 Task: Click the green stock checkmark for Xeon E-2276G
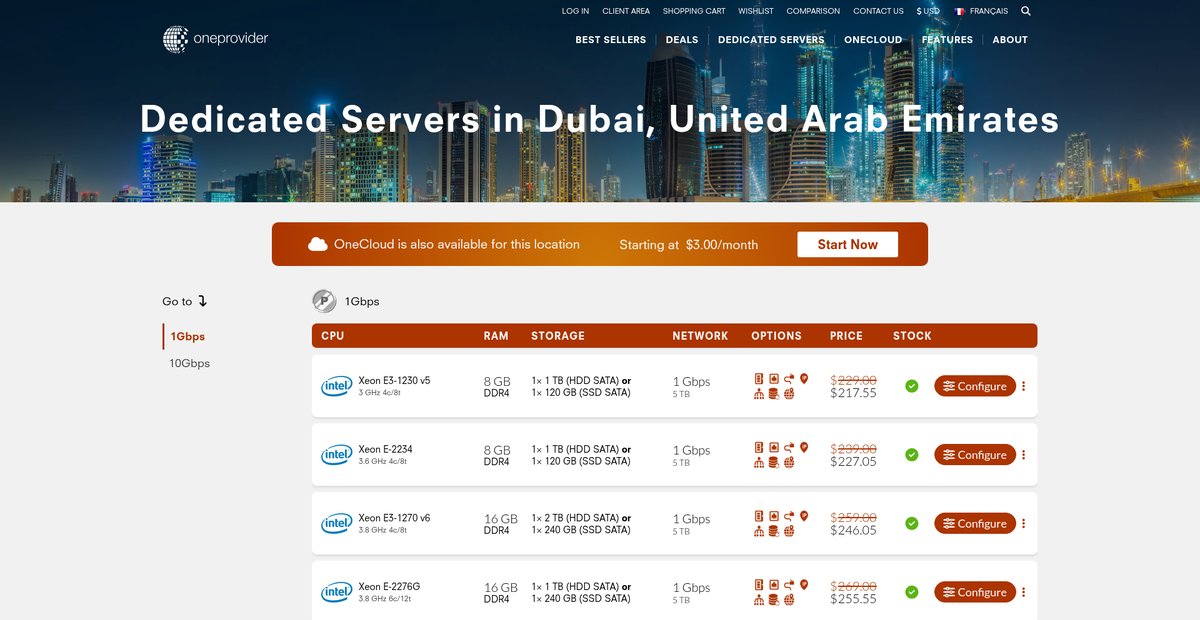pos(912,592)
